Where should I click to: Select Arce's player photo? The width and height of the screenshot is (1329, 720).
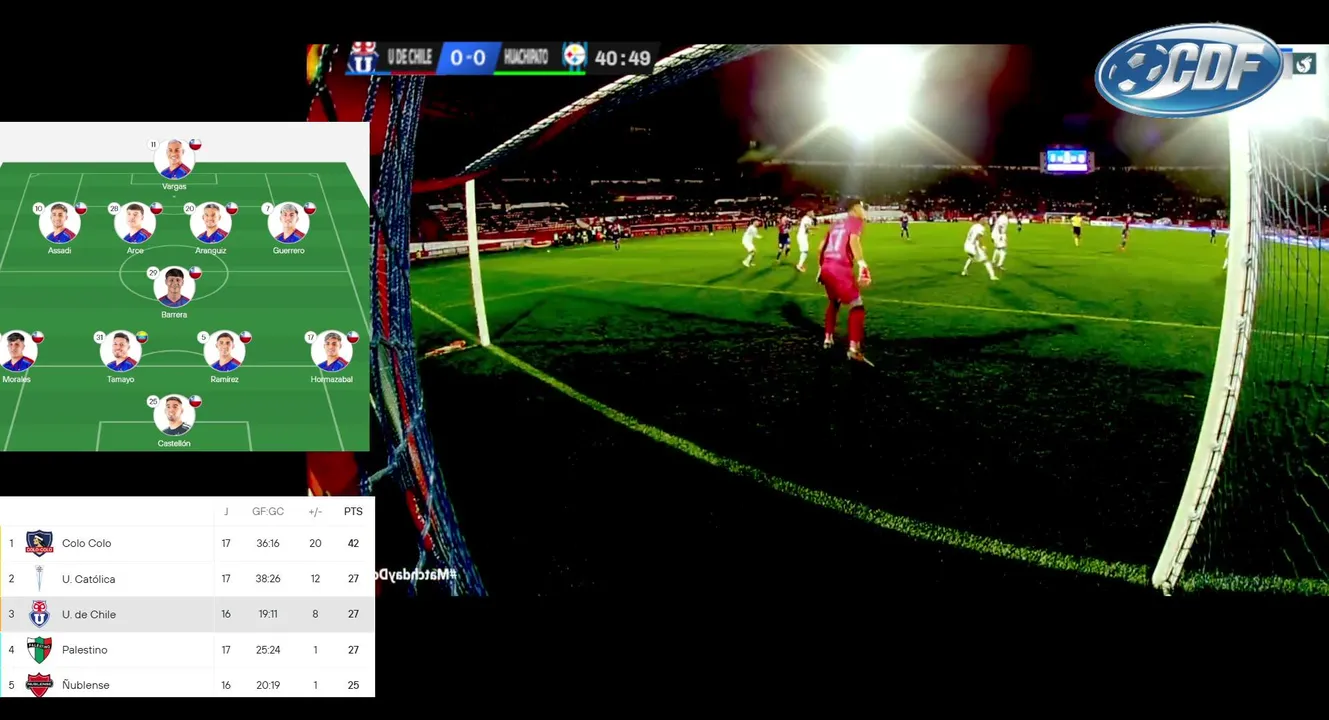[135, 223]
